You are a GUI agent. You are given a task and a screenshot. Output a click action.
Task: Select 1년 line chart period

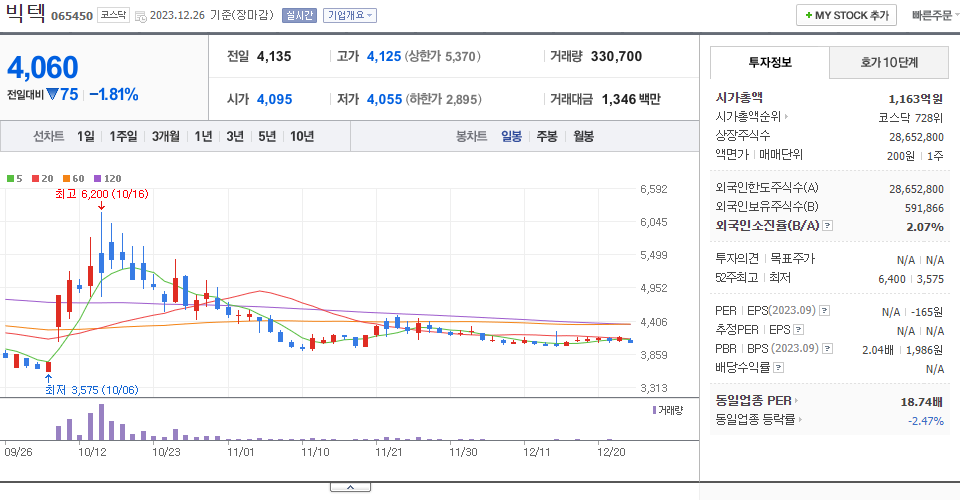(x=203, y=136)
